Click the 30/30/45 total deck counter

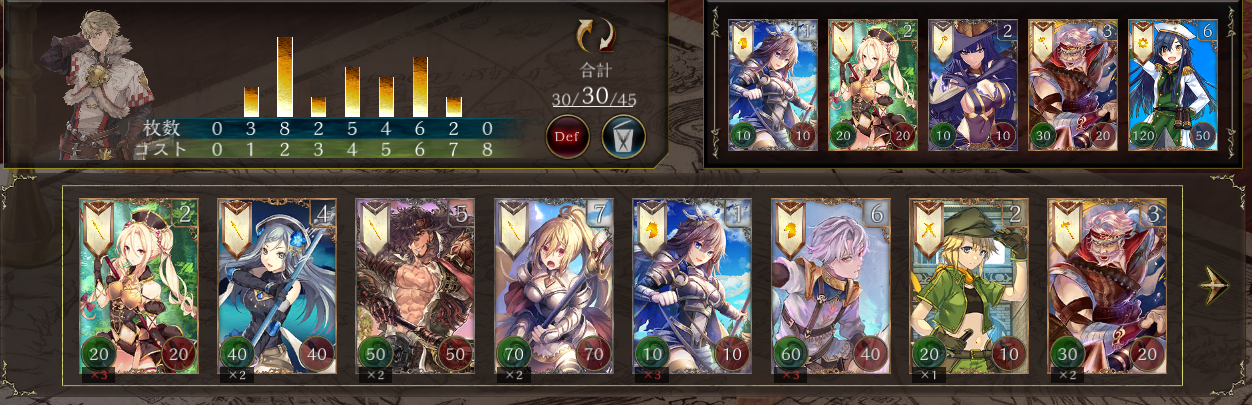pos(594,100)
